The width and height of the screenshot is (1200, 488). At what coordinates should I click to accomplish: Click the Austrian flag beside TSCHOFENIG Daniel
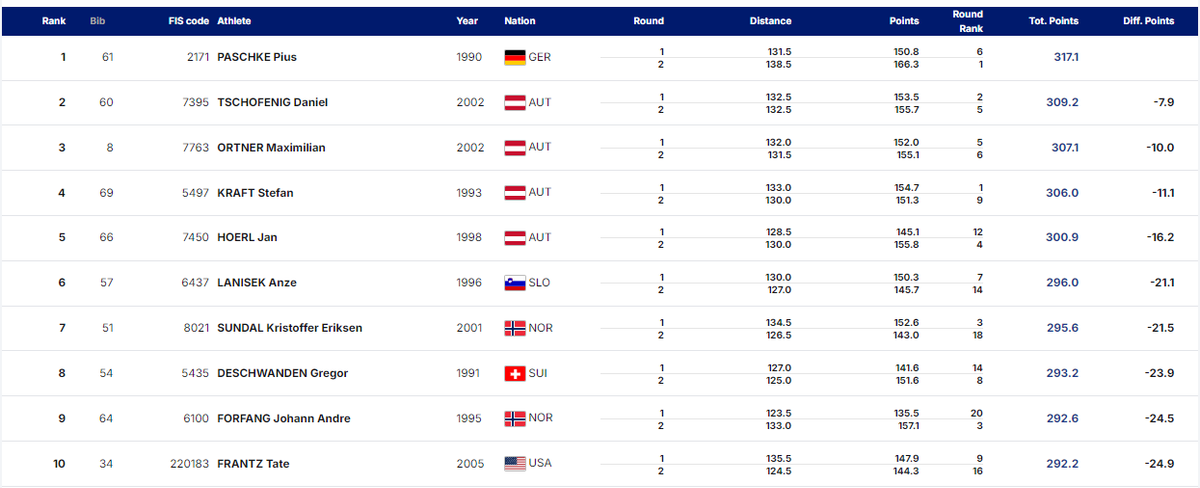coord(515,103)
